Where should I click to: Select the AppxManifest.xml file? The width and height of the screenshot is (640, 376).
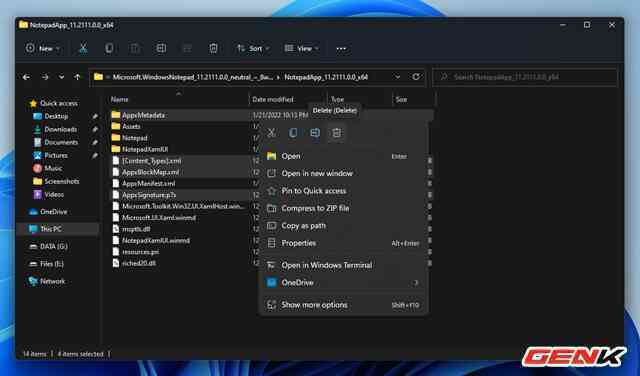[149, 184]
